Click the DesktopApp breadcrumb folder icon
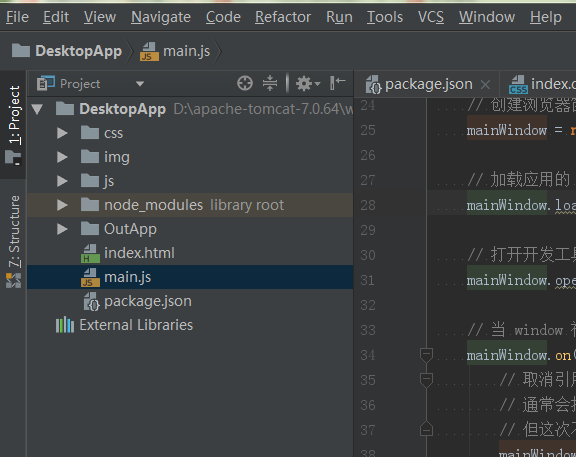 pos(21,51)
